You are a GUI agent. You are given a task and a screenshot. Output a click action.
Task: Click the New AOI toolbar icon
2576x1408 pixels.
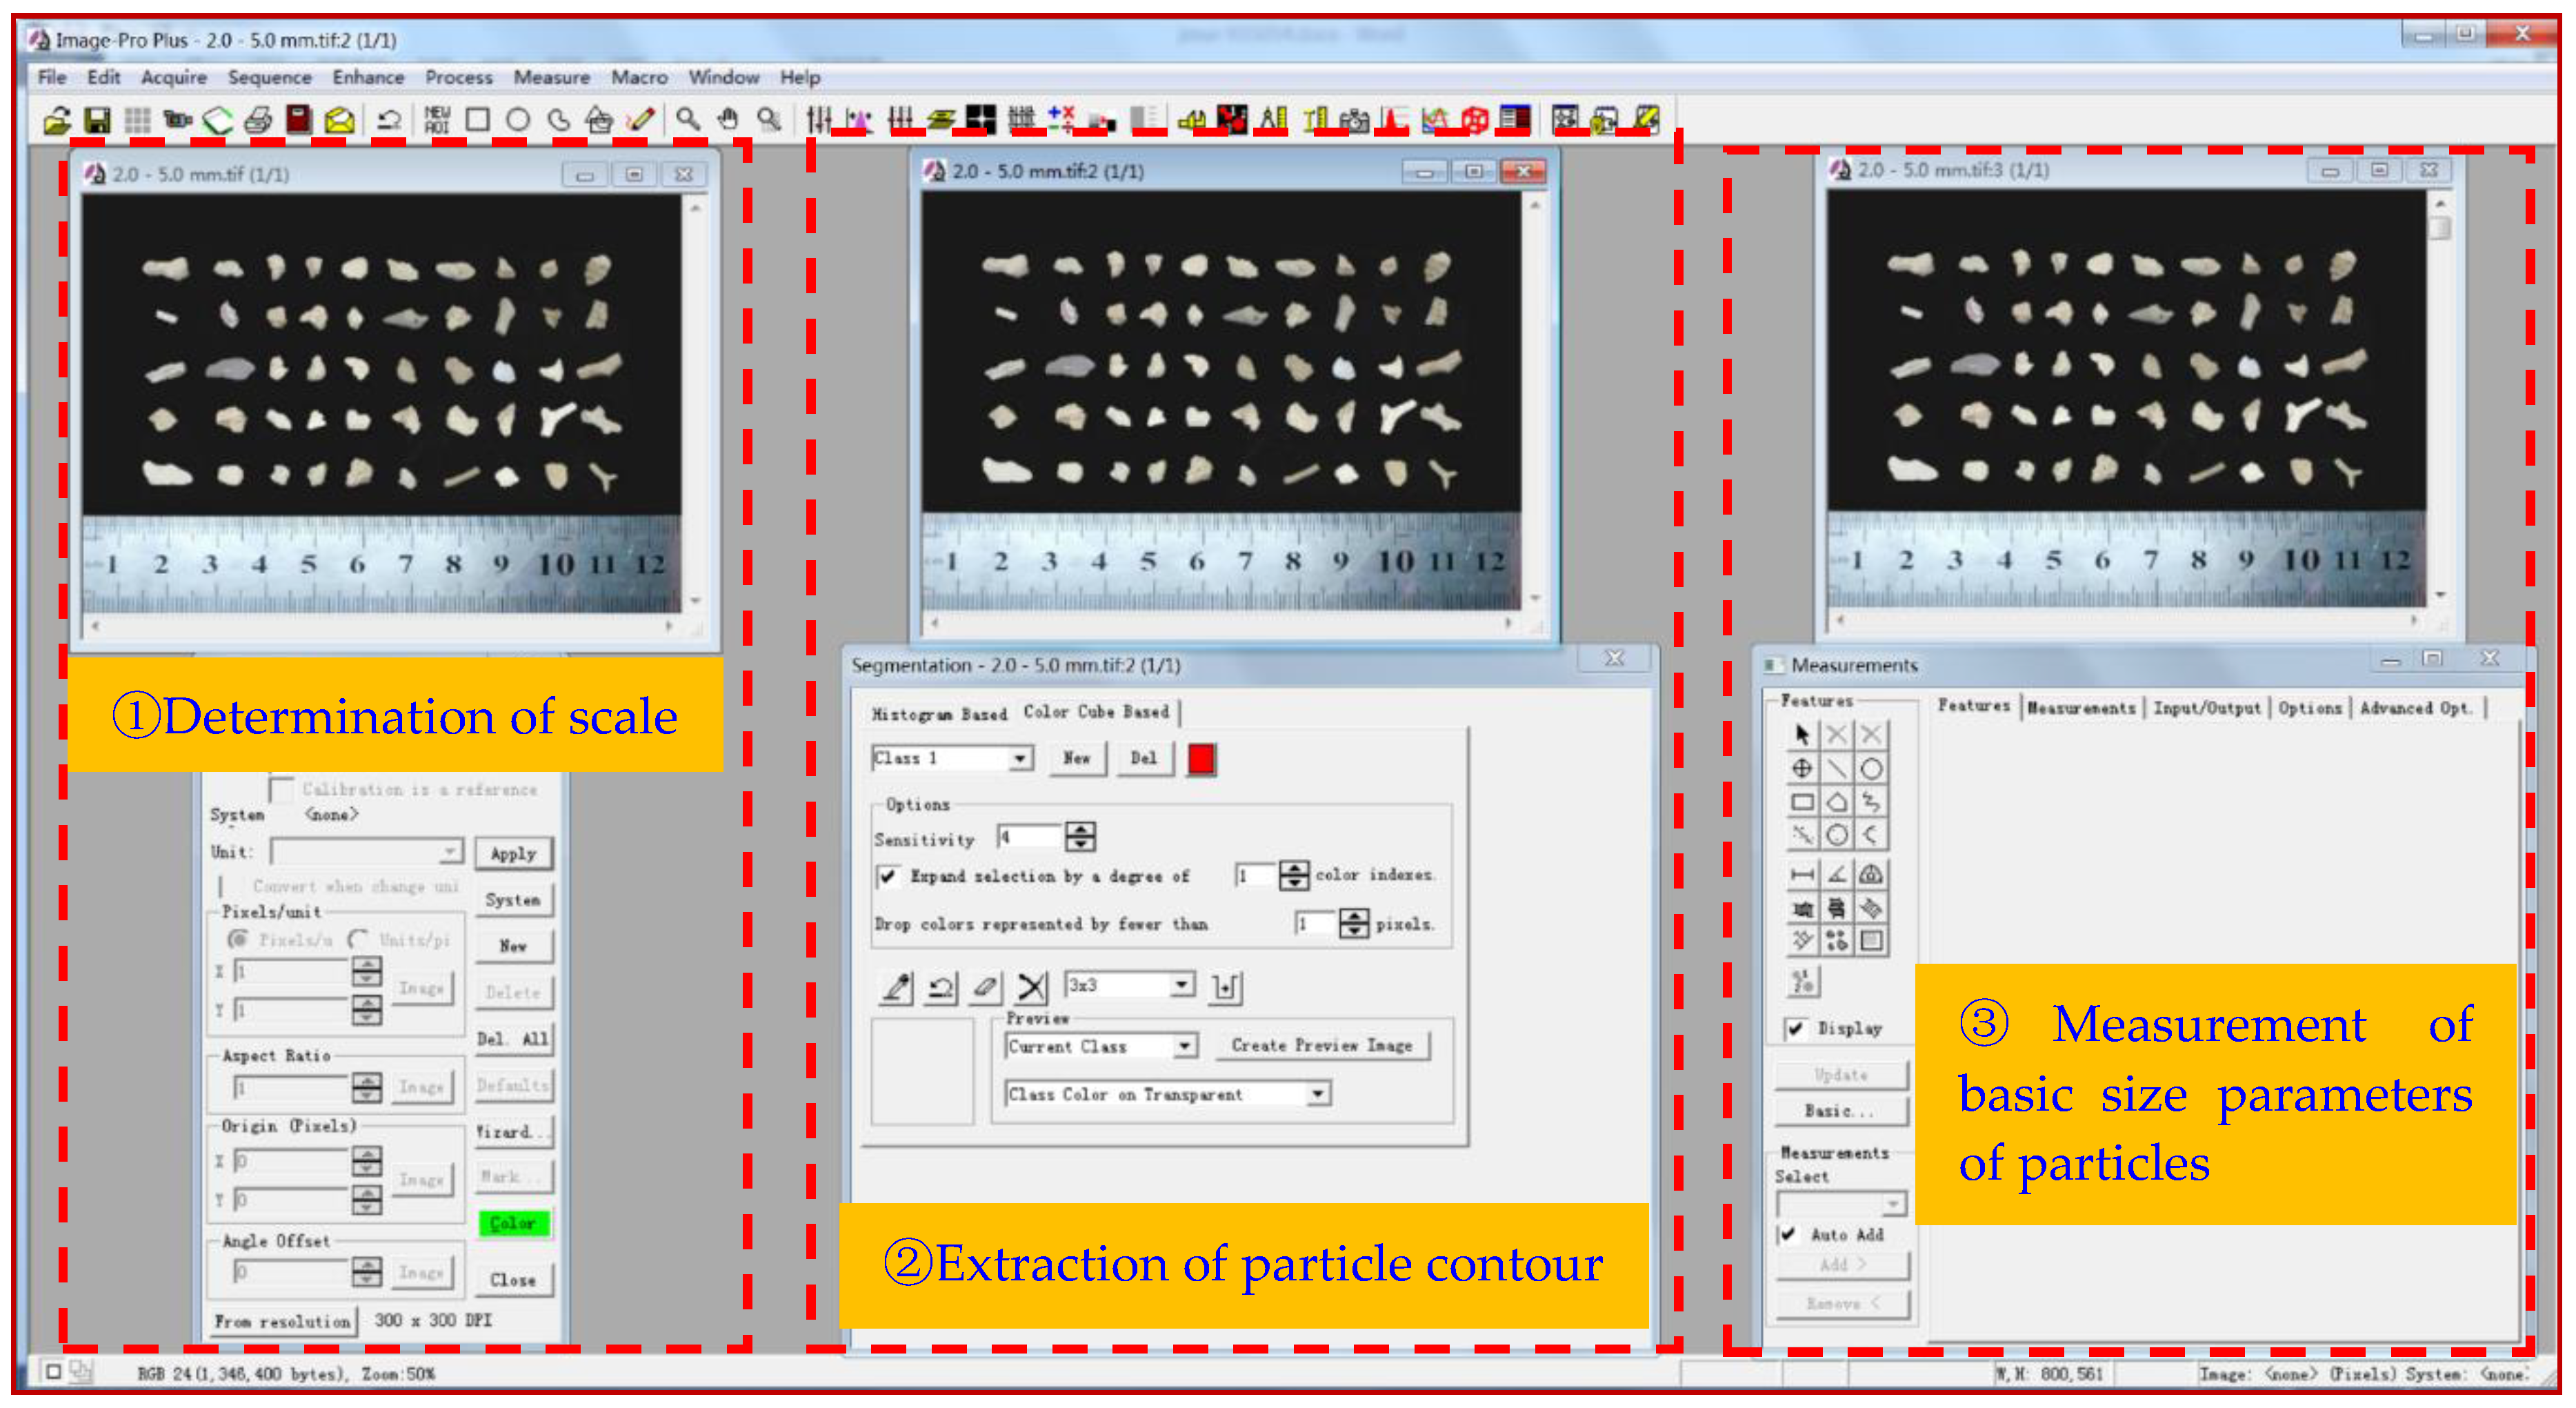(x=437, y=120)
